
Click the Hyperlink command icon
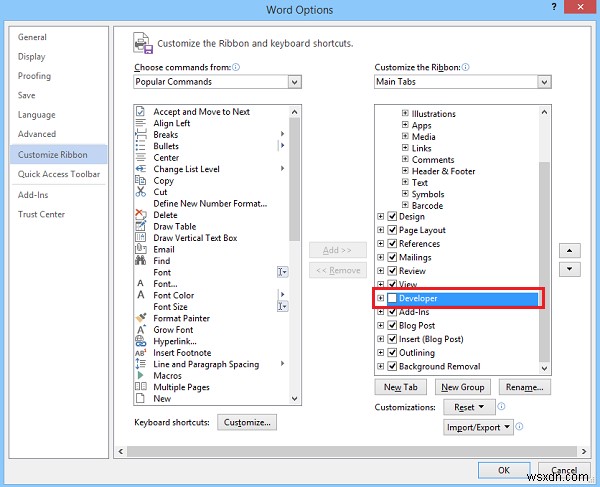tap(140, 341)
